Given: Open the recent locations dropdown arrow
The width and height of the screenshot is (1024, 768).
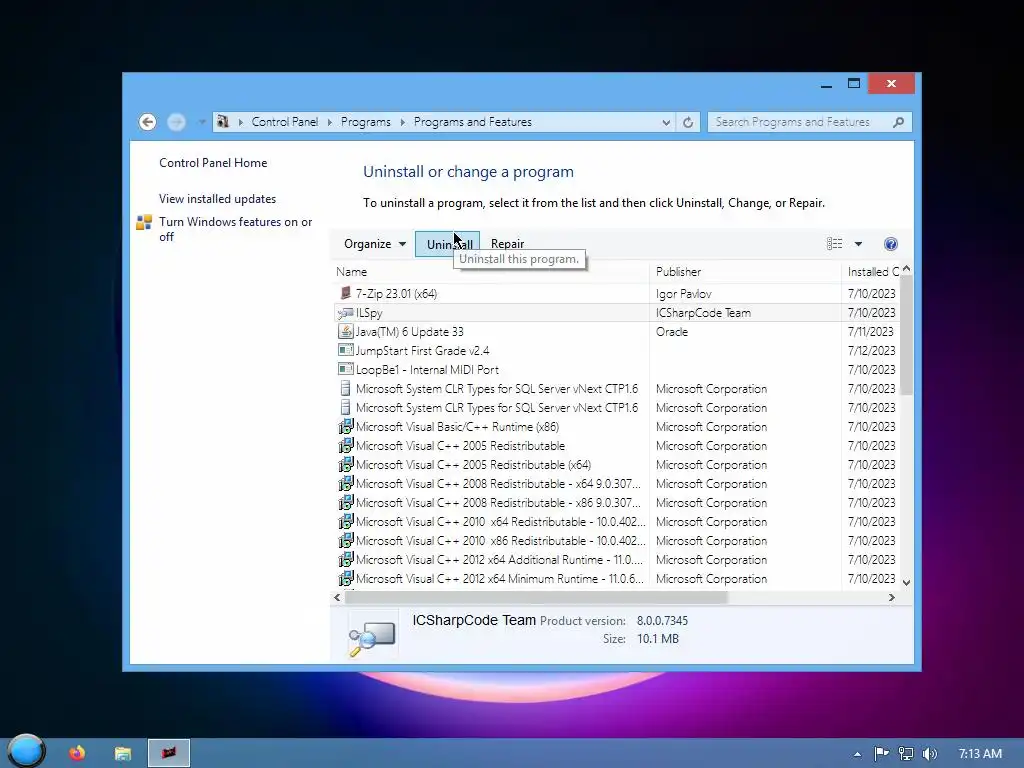Looking at the screenshot, I should pos(202,122).
